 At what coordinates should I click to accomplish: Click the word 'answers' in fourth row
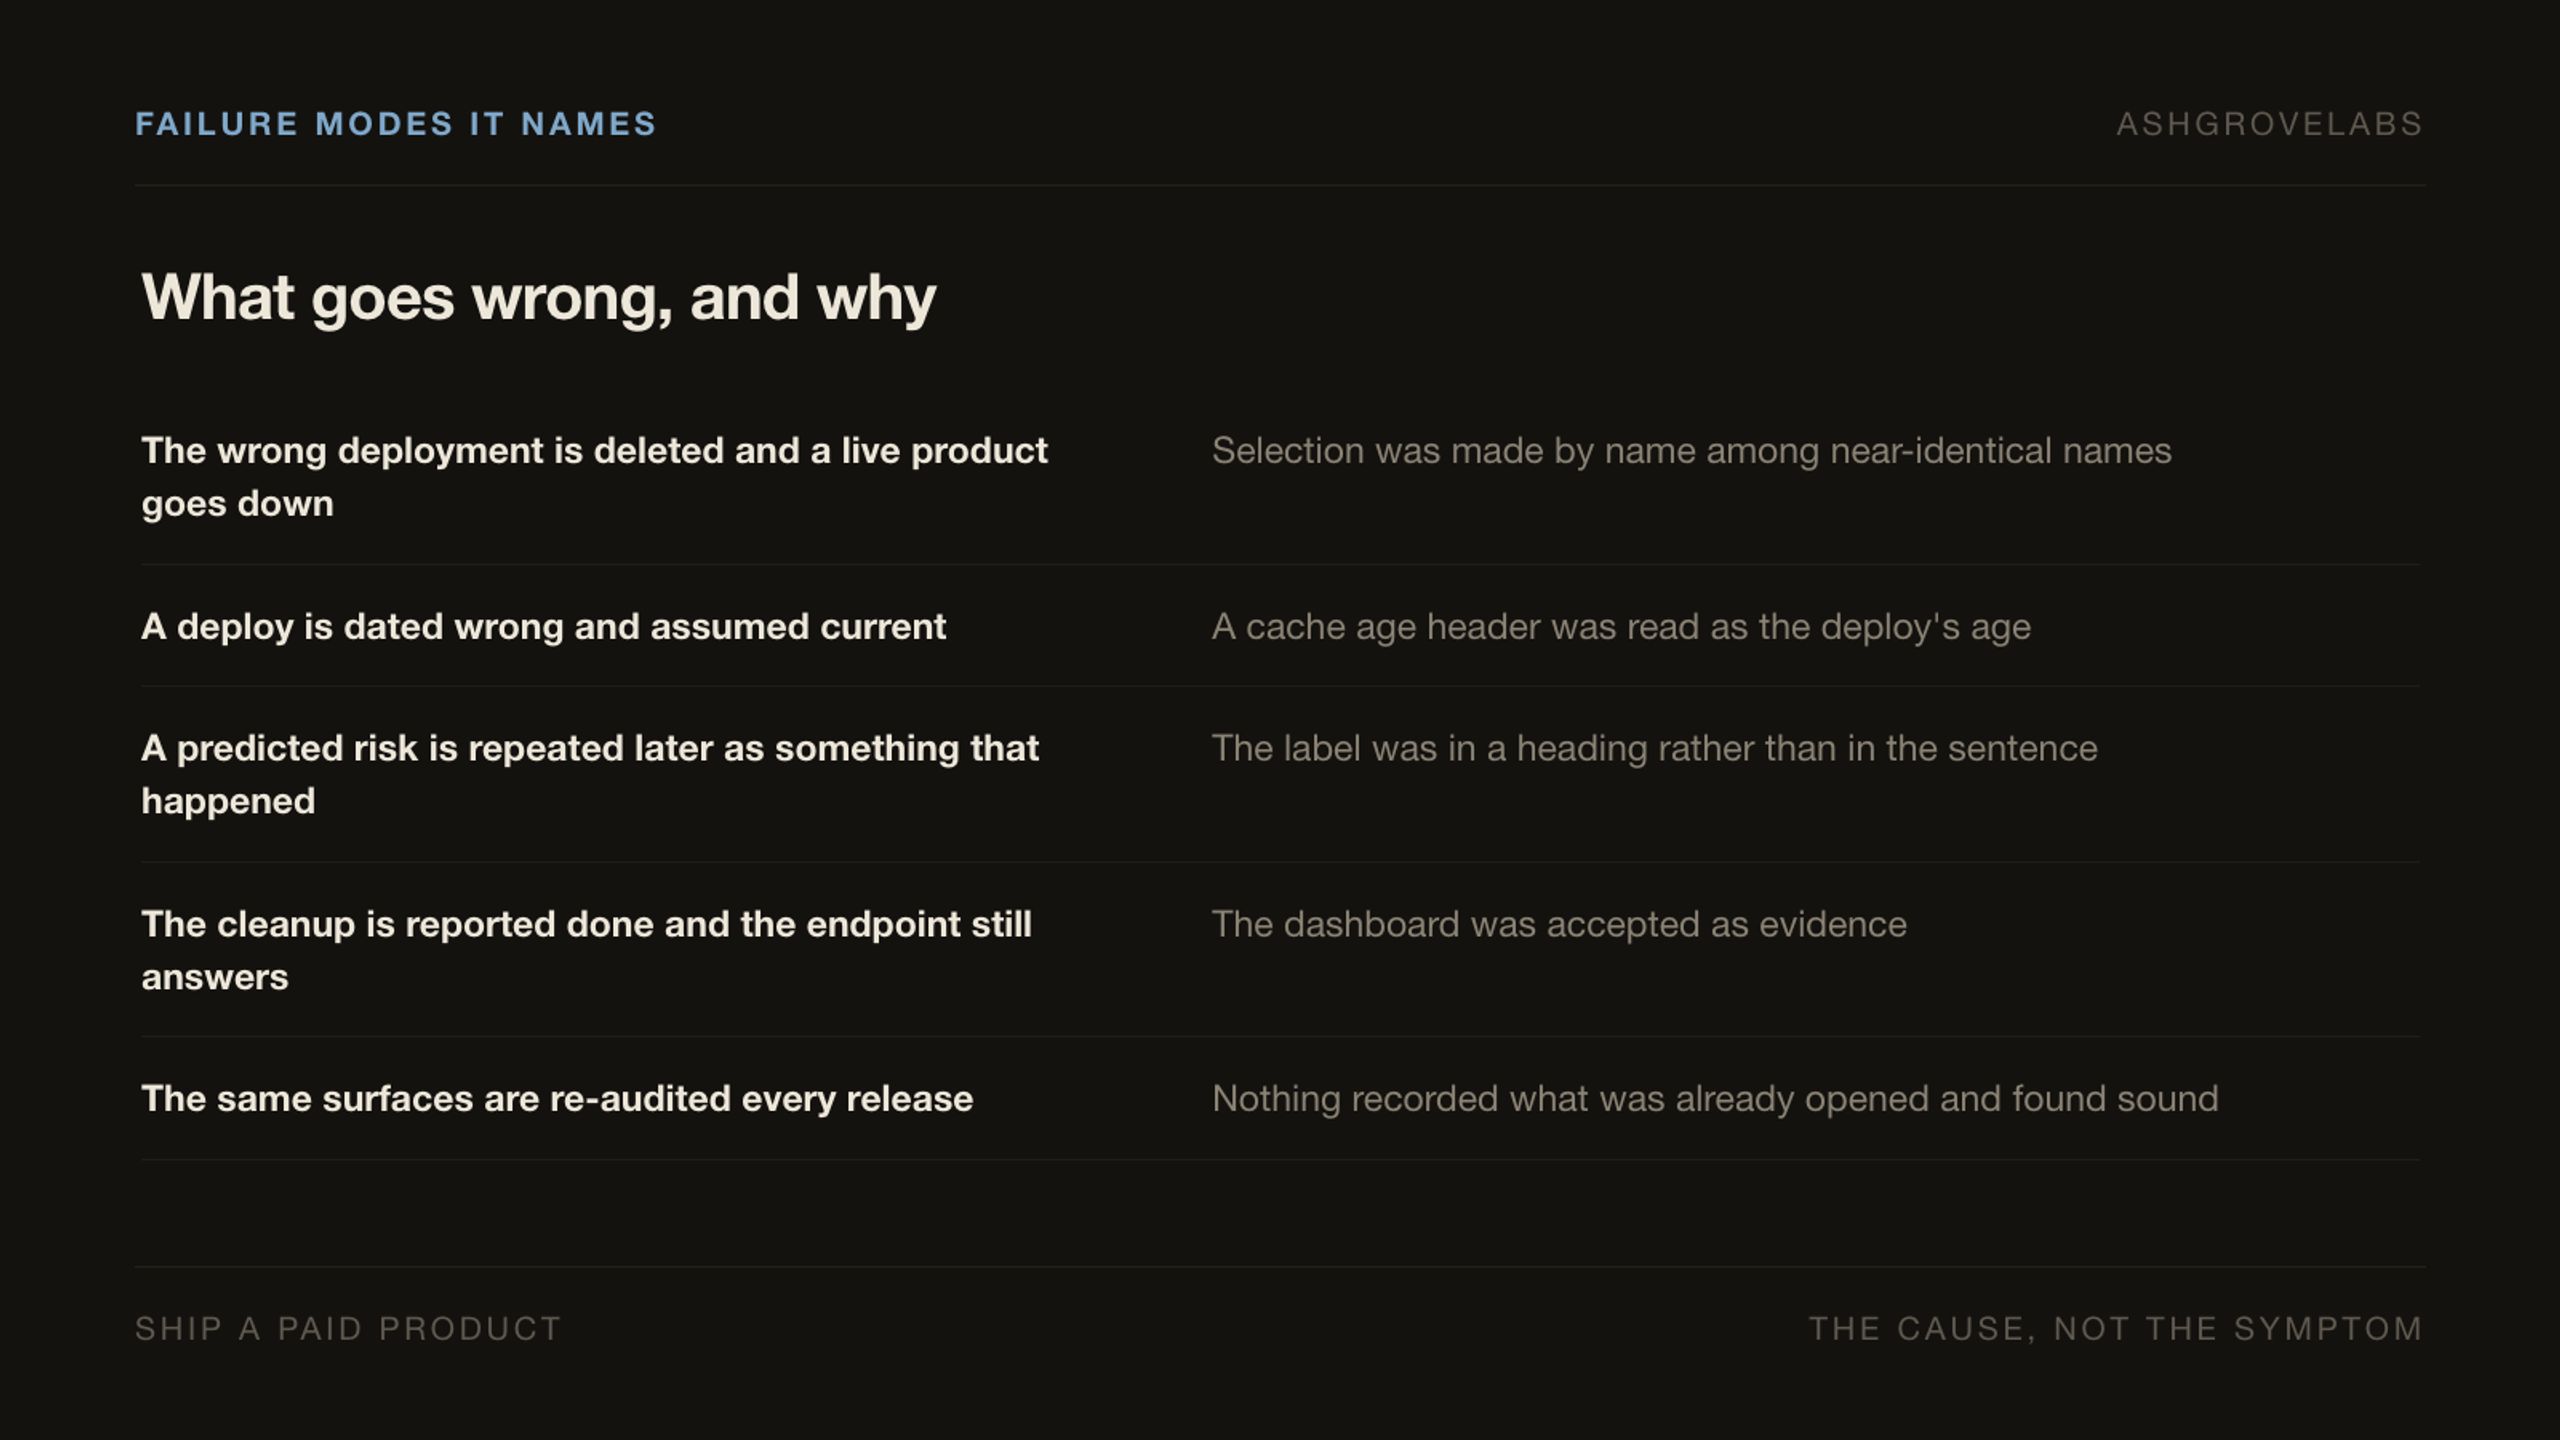point(215,978)
